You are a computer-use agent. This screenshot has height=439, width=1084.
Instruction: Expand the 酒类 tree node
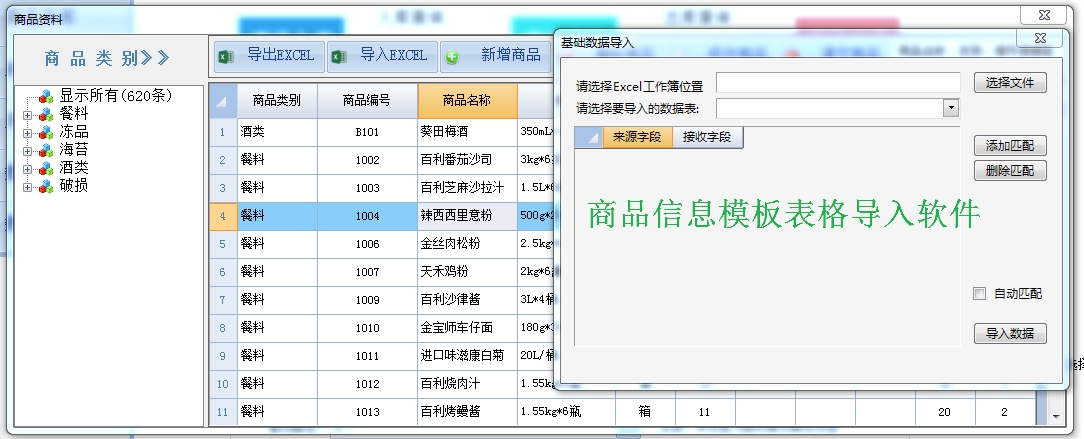pos(28,169)
